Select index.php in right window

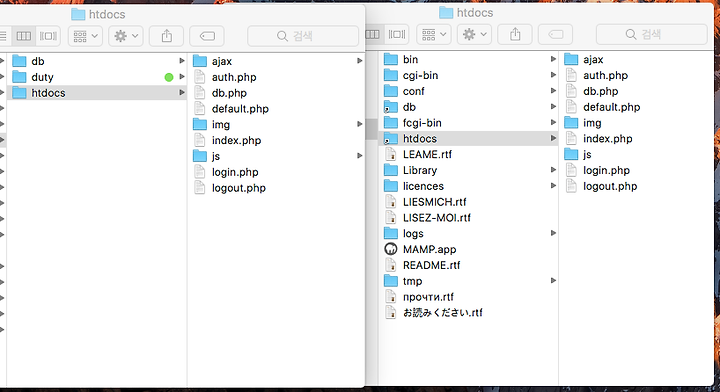[x=636, y=139]
